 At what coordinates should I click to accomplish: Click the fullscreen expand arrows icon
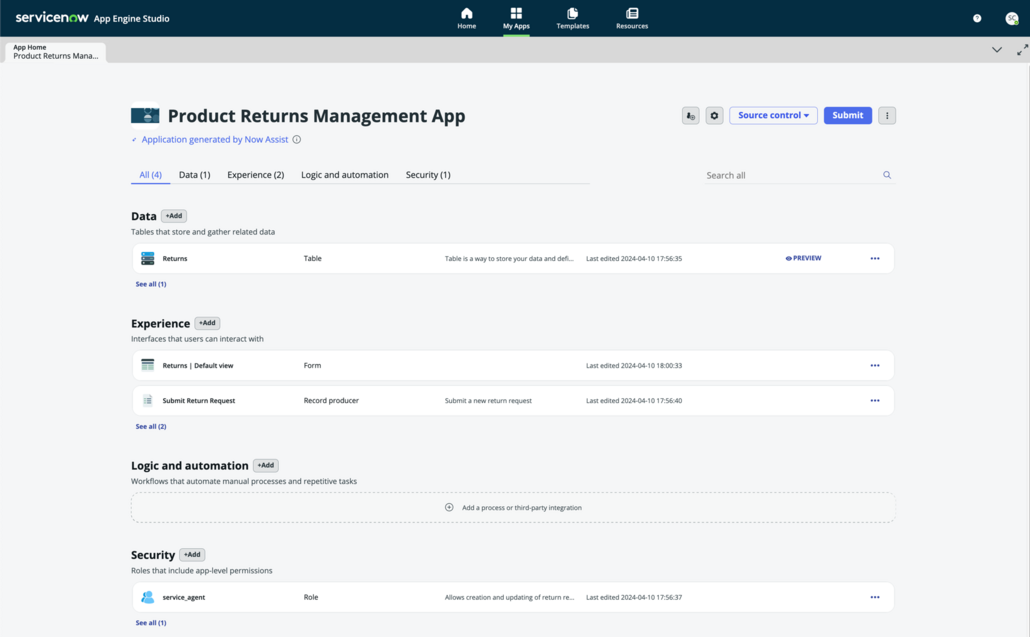click(1022, 50)
